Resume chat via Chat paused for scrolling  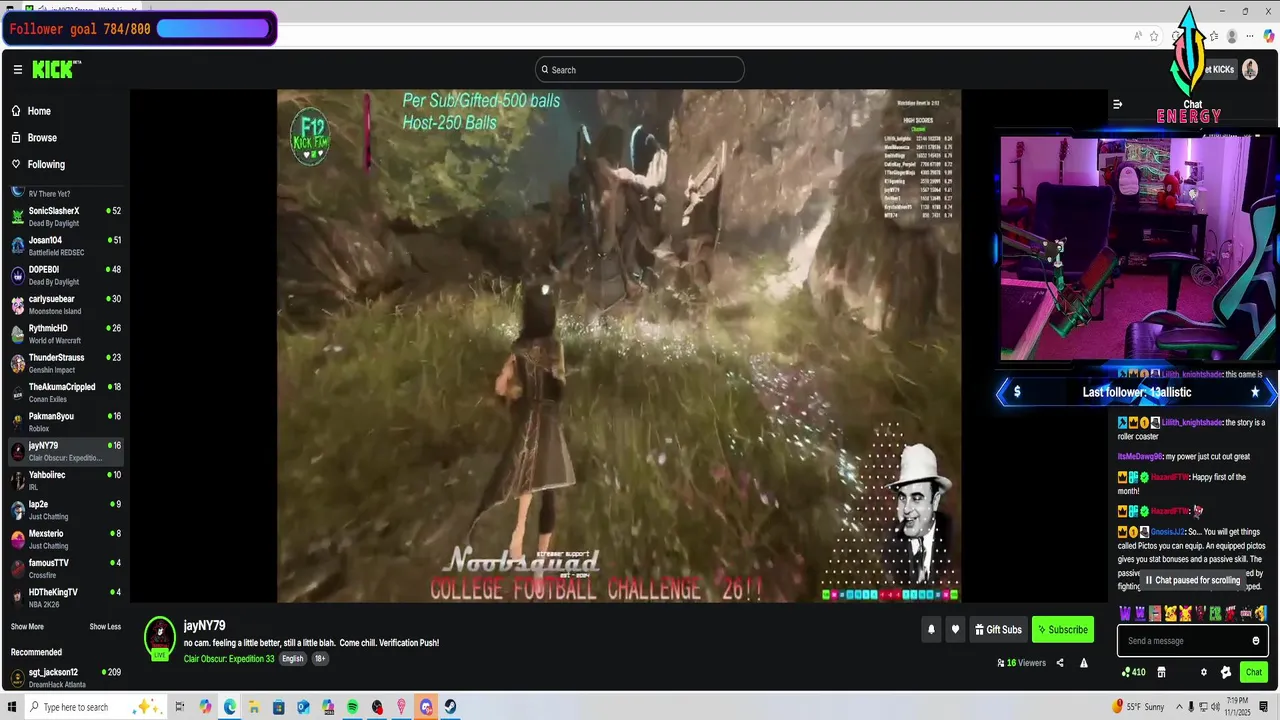coord(1192,580)
